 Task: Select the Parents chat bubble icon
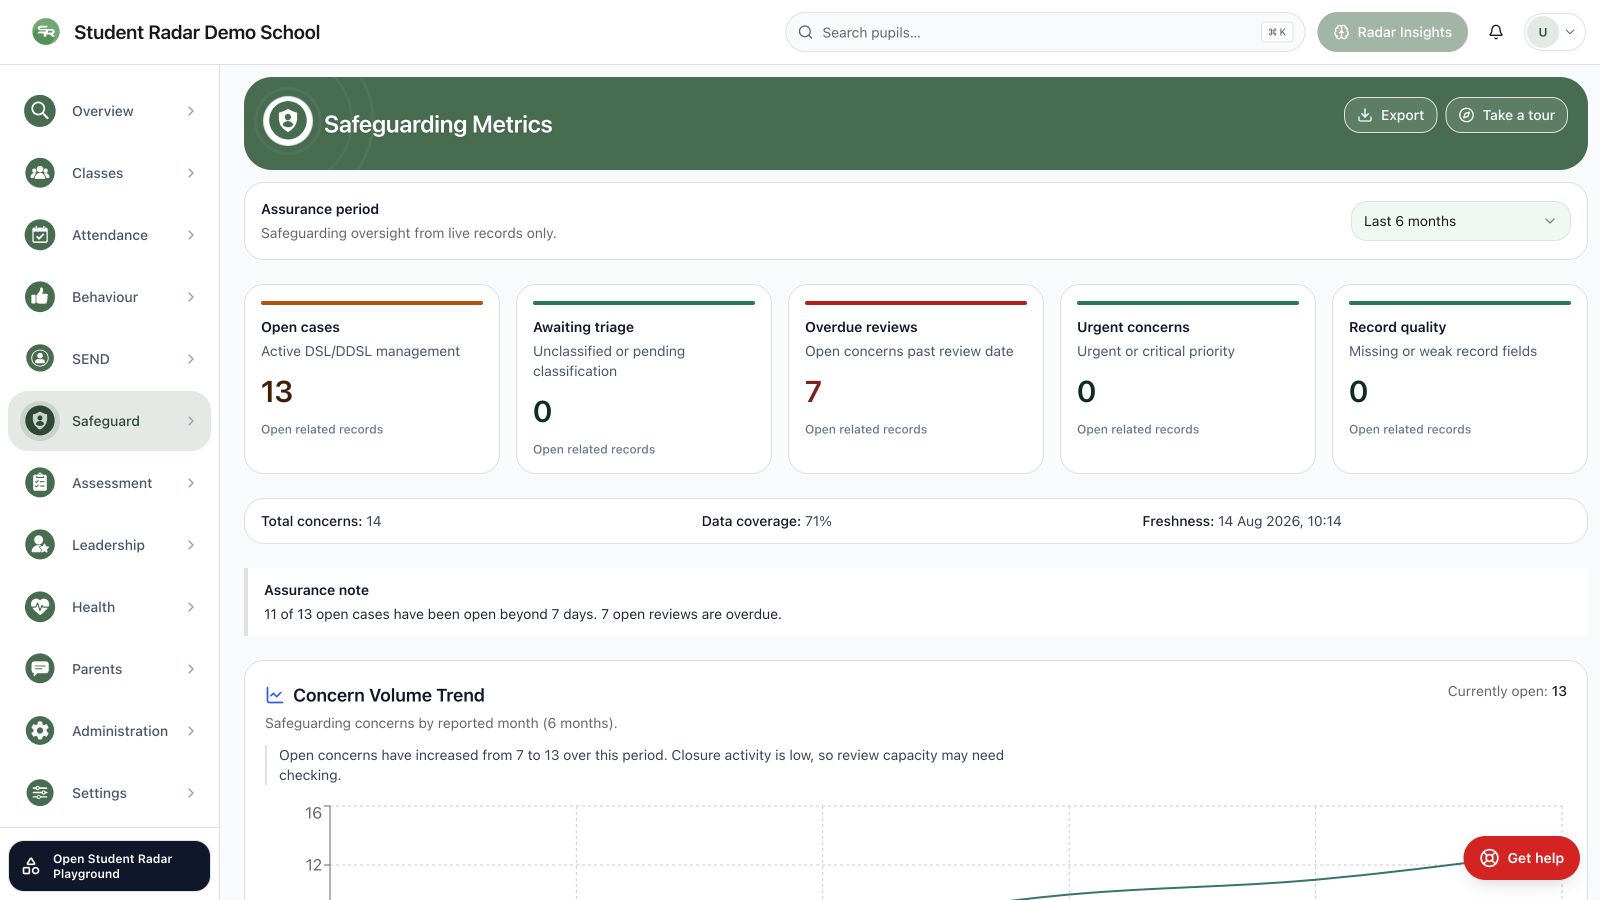point(40,669)
